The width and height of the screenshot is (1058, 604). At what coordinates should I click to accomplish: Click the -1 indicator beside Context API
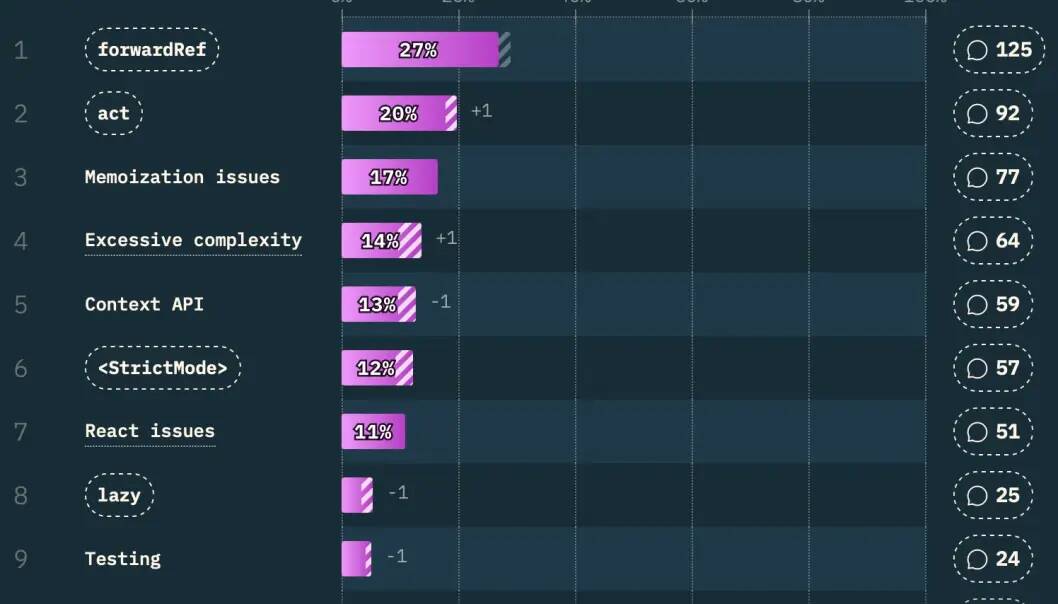440,302
